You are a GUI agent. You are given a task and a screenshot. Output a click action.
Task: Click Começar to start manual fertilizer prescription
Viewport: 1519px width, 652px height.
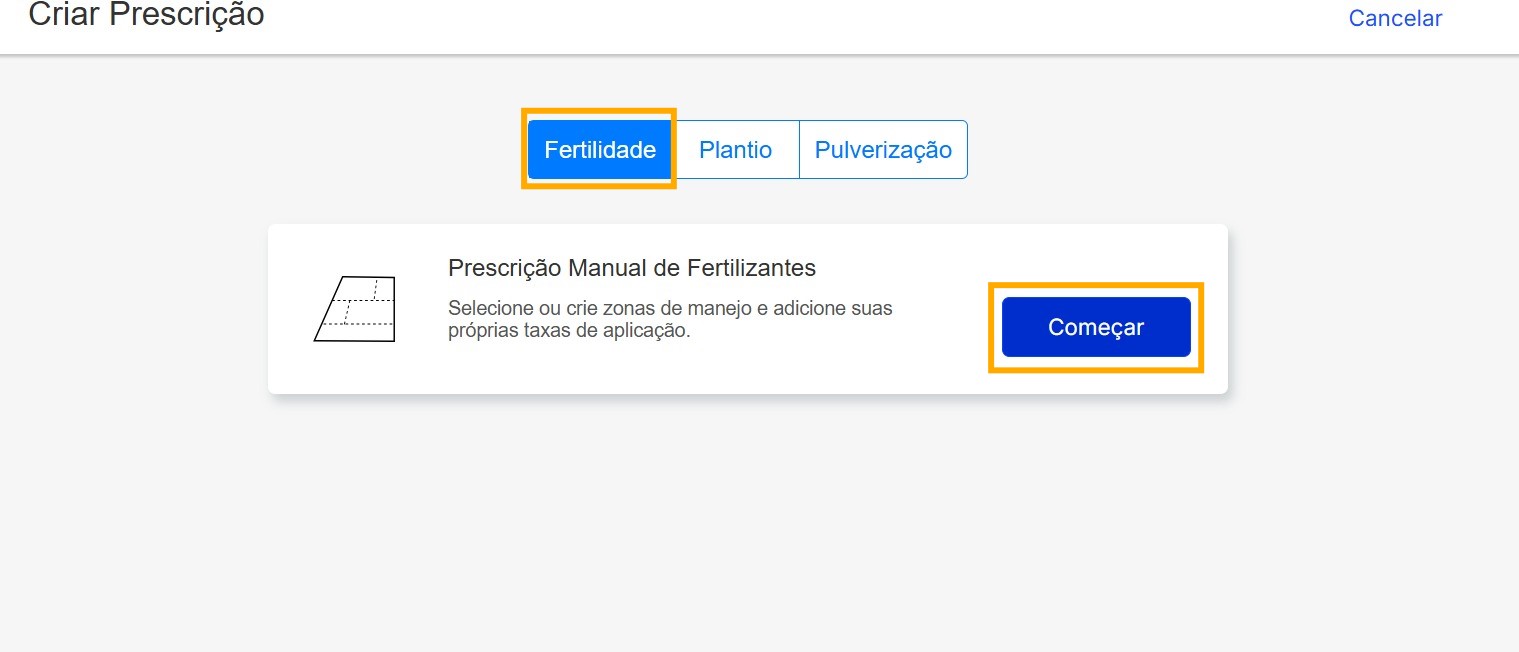click(1095, 326)
